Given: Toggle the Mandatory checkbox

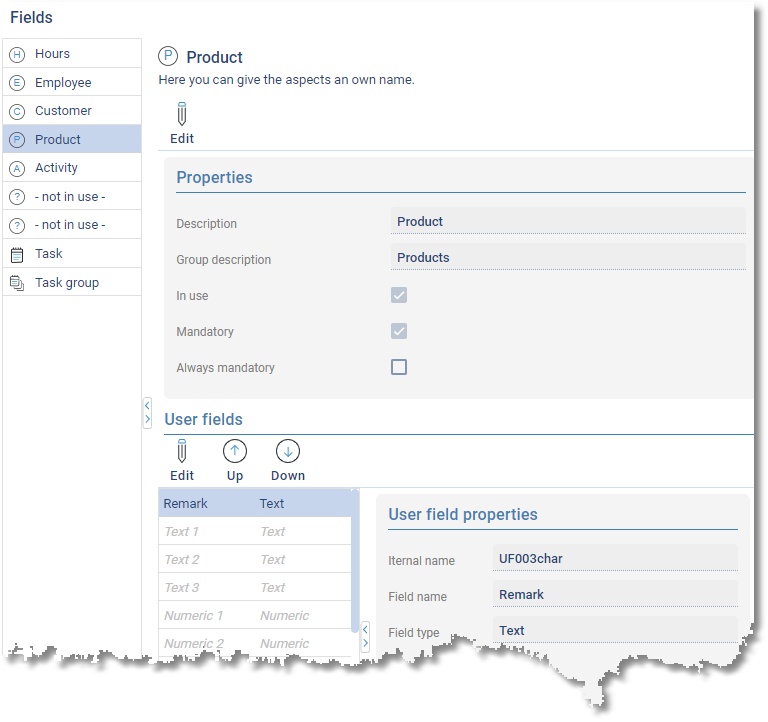Looking at the screenshot, I should tap(399, 331).
